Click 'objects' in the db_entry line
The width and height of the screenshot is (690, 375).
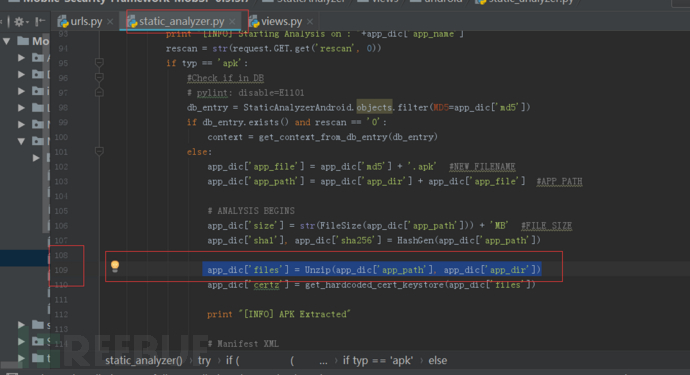point(374,107)
